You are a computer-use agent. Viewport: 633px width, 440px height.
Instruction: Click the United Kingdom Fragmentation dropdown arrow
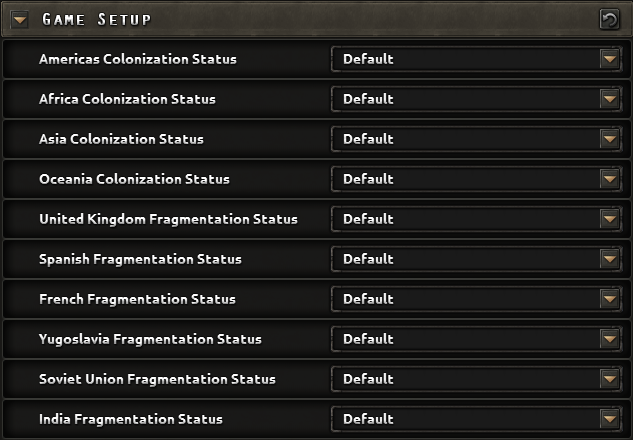tap(610, 219)
